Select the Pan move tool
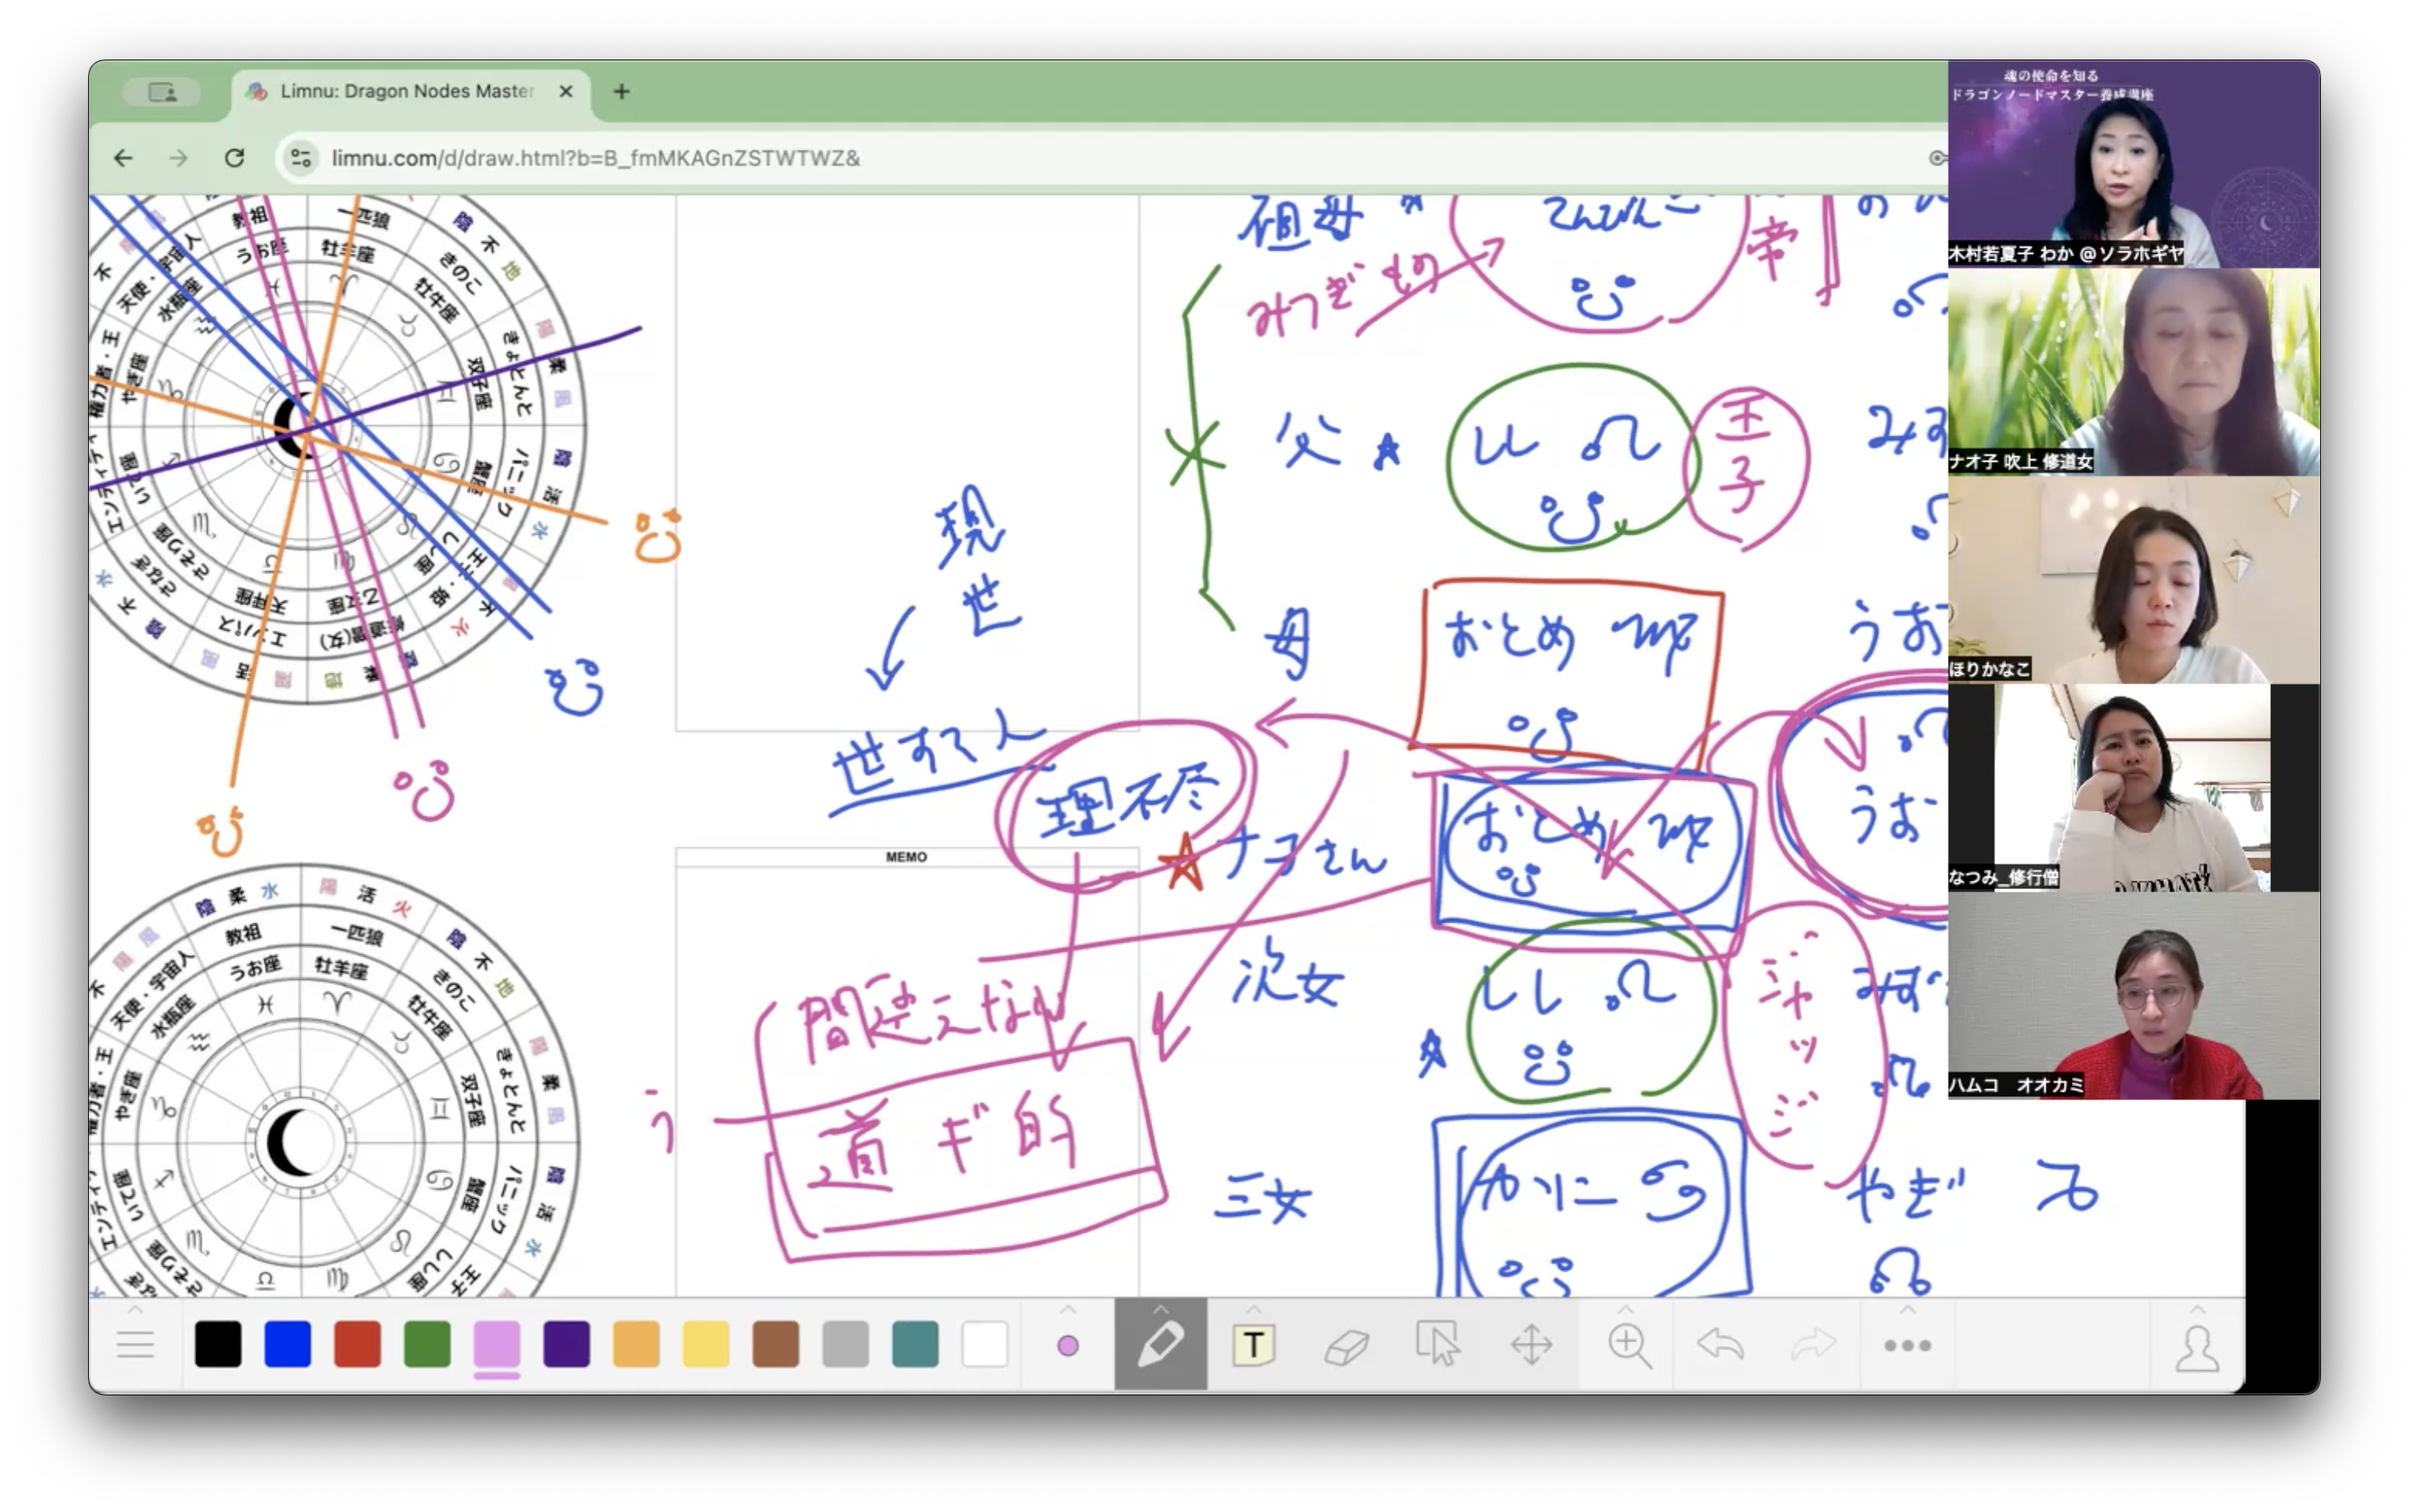Screen dimensions: 2409x1512 tap(1531, 1345)
